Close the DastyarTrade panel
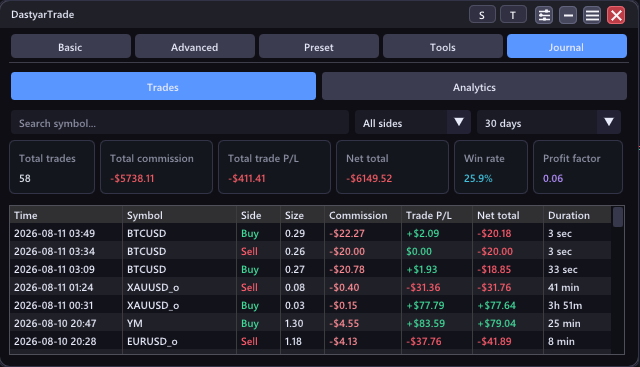 [x=616, y=16]
